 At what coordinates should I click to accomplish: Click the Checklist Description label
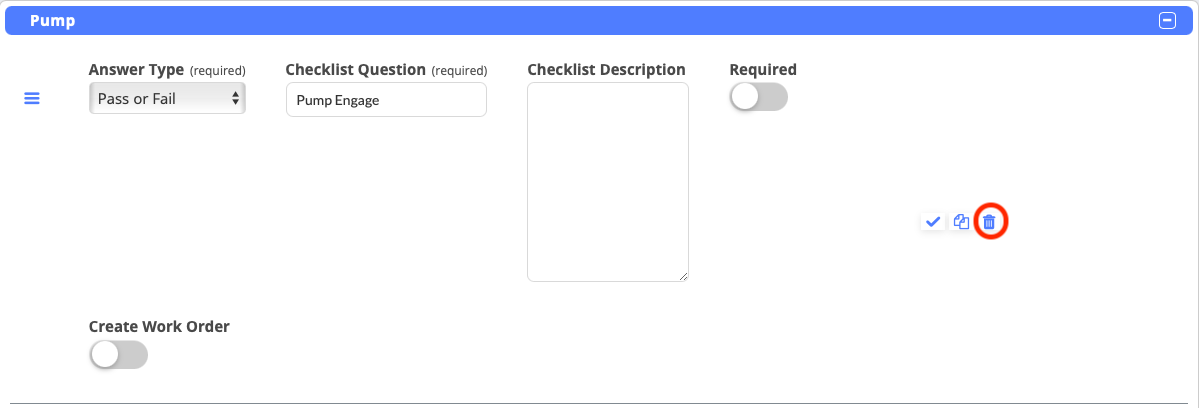[x=606, y=70]
